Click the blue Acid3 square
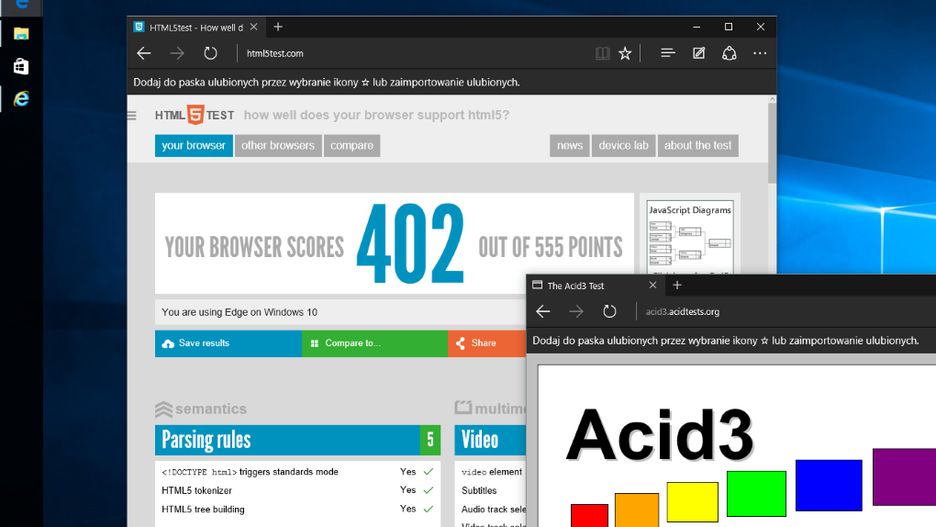This screenshot has width=936, height=527. click(829, 485)
